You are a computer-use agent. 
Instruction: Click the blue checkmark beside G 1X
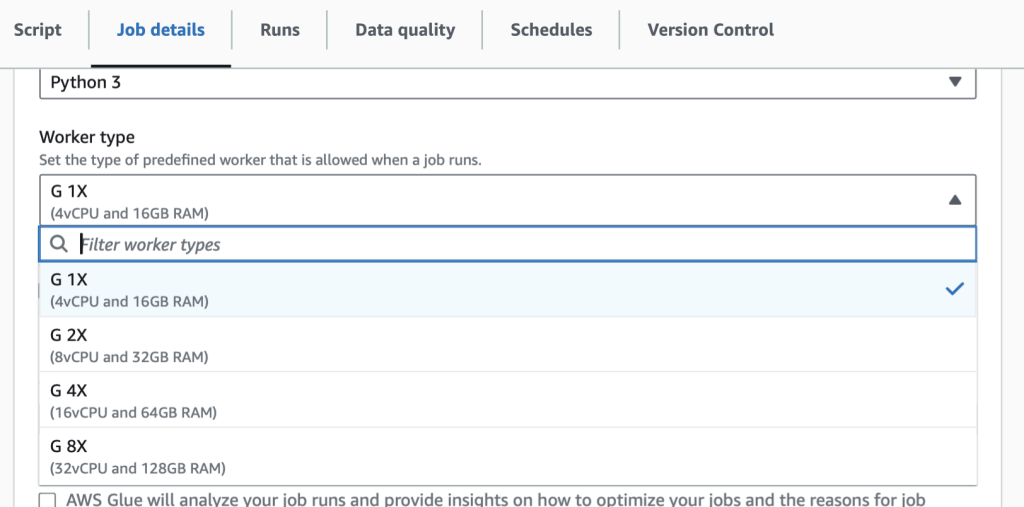click(x=954, y=289)
